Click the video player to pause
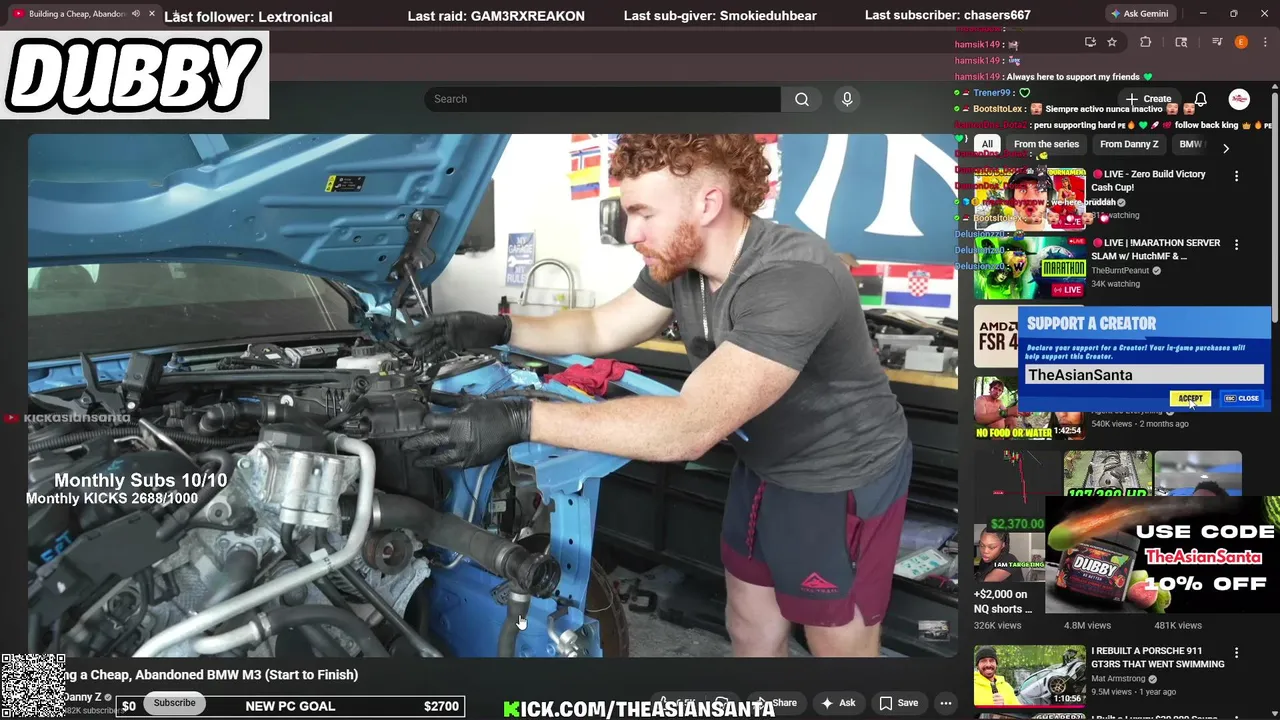This screenshot has width=1280, height=720. (x=493, y=395)
